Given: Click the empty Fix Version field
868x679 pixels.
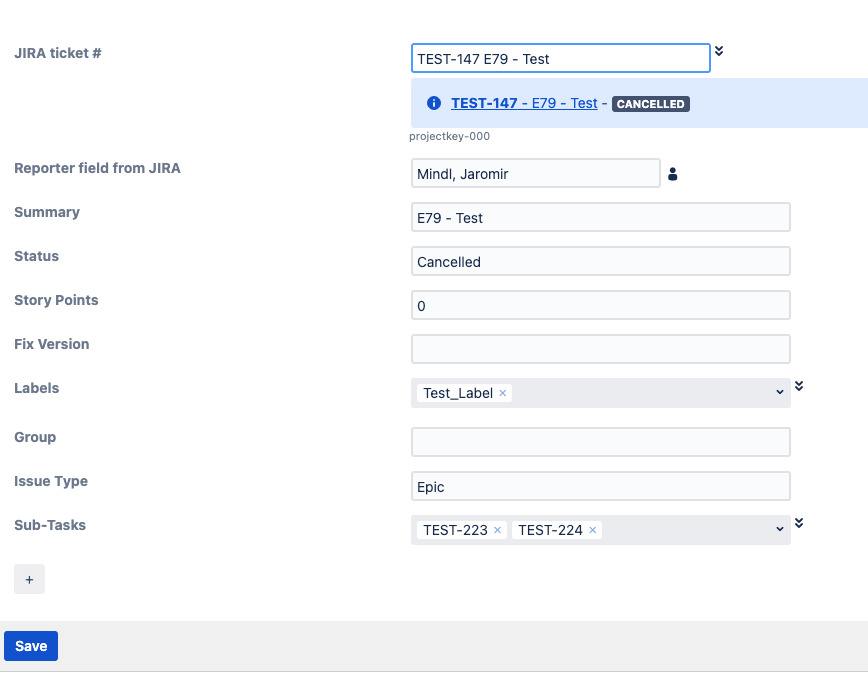Looking at the screenshot, I should click(601, 349).
